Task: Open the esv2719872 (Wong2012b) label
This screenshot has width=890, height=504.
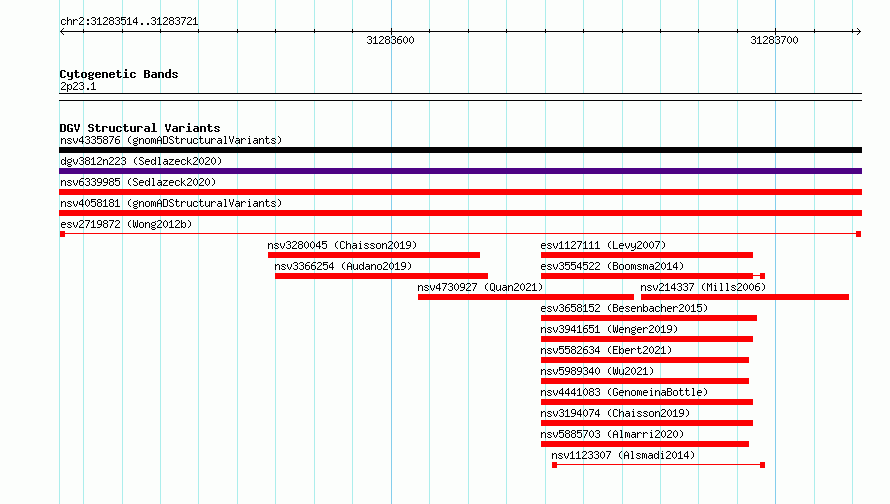Action: coord(126,224)
